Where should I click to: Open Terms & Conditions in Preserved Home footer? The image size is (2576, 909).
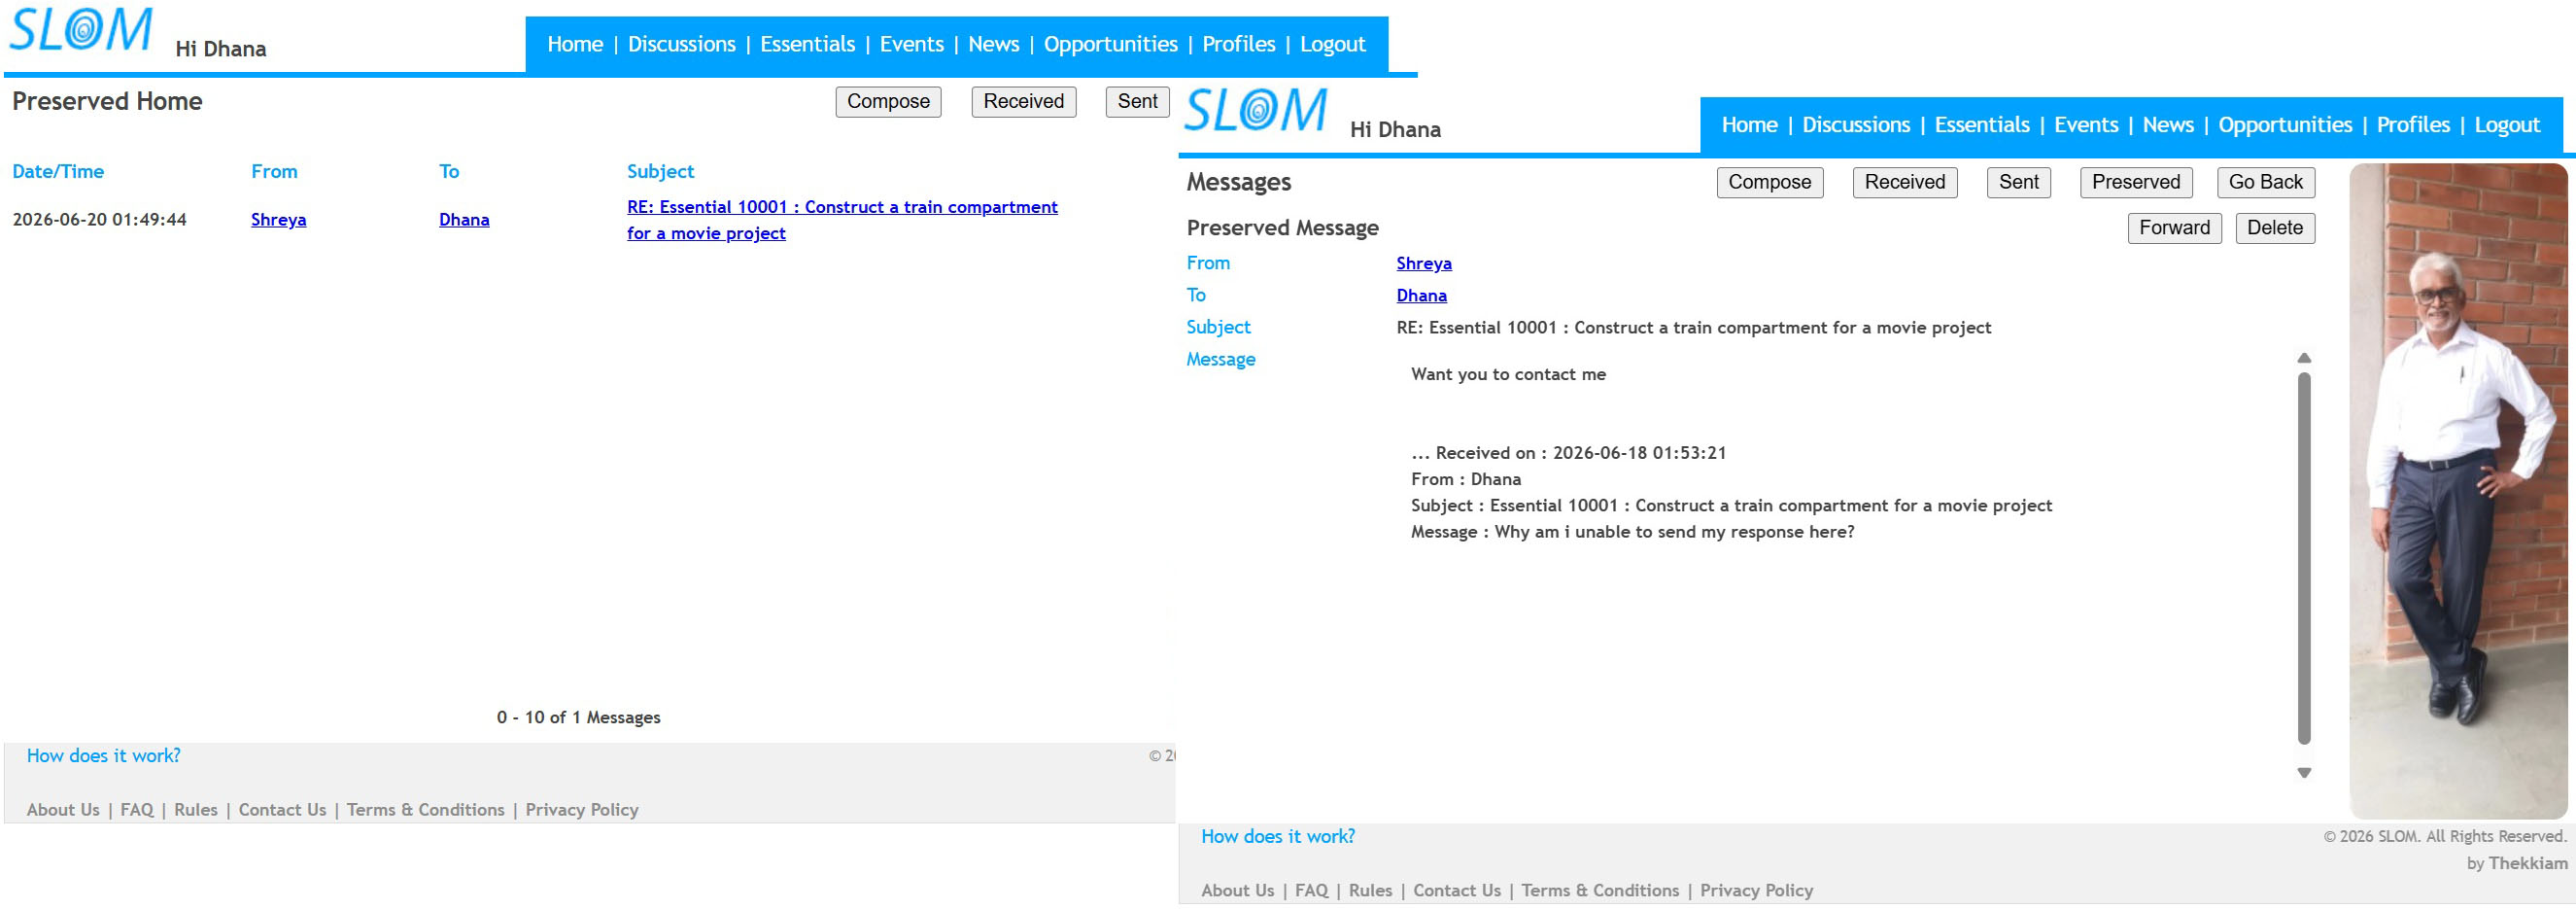426,810
